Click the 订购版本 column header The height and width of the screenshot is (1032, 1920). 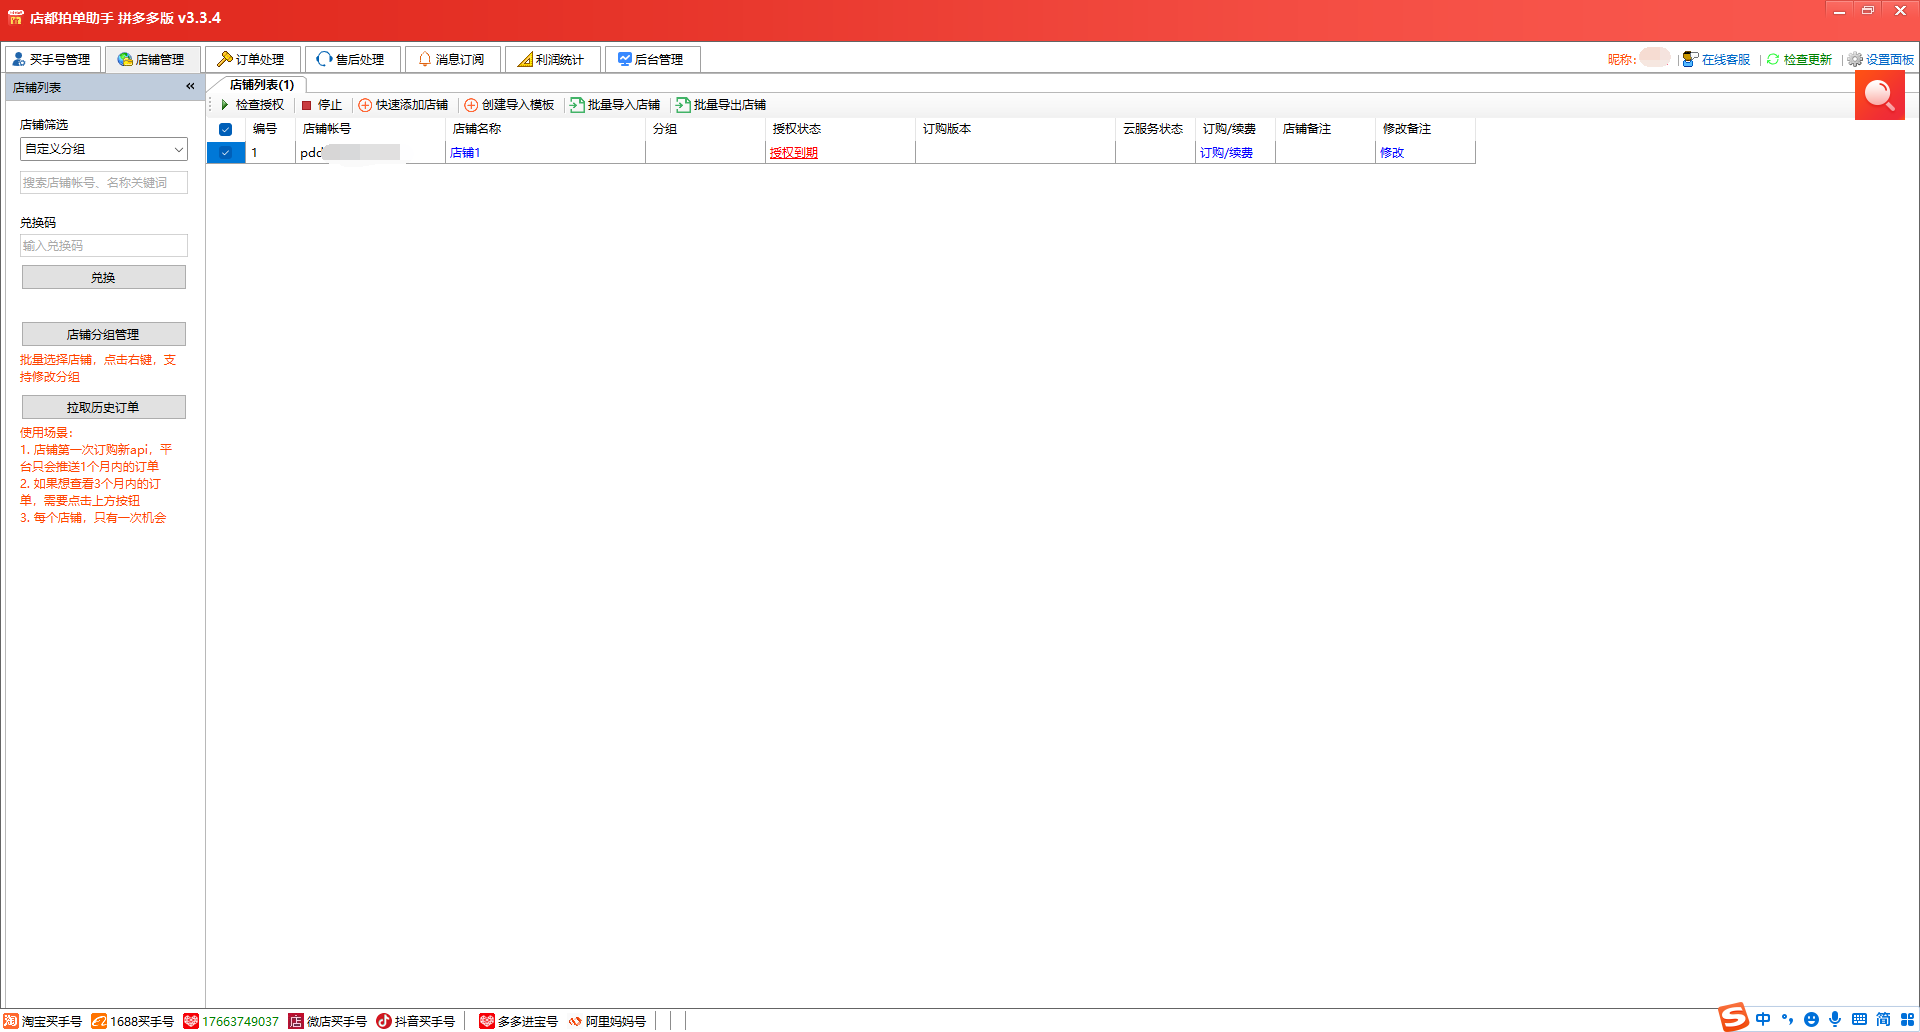(1015, 129)
